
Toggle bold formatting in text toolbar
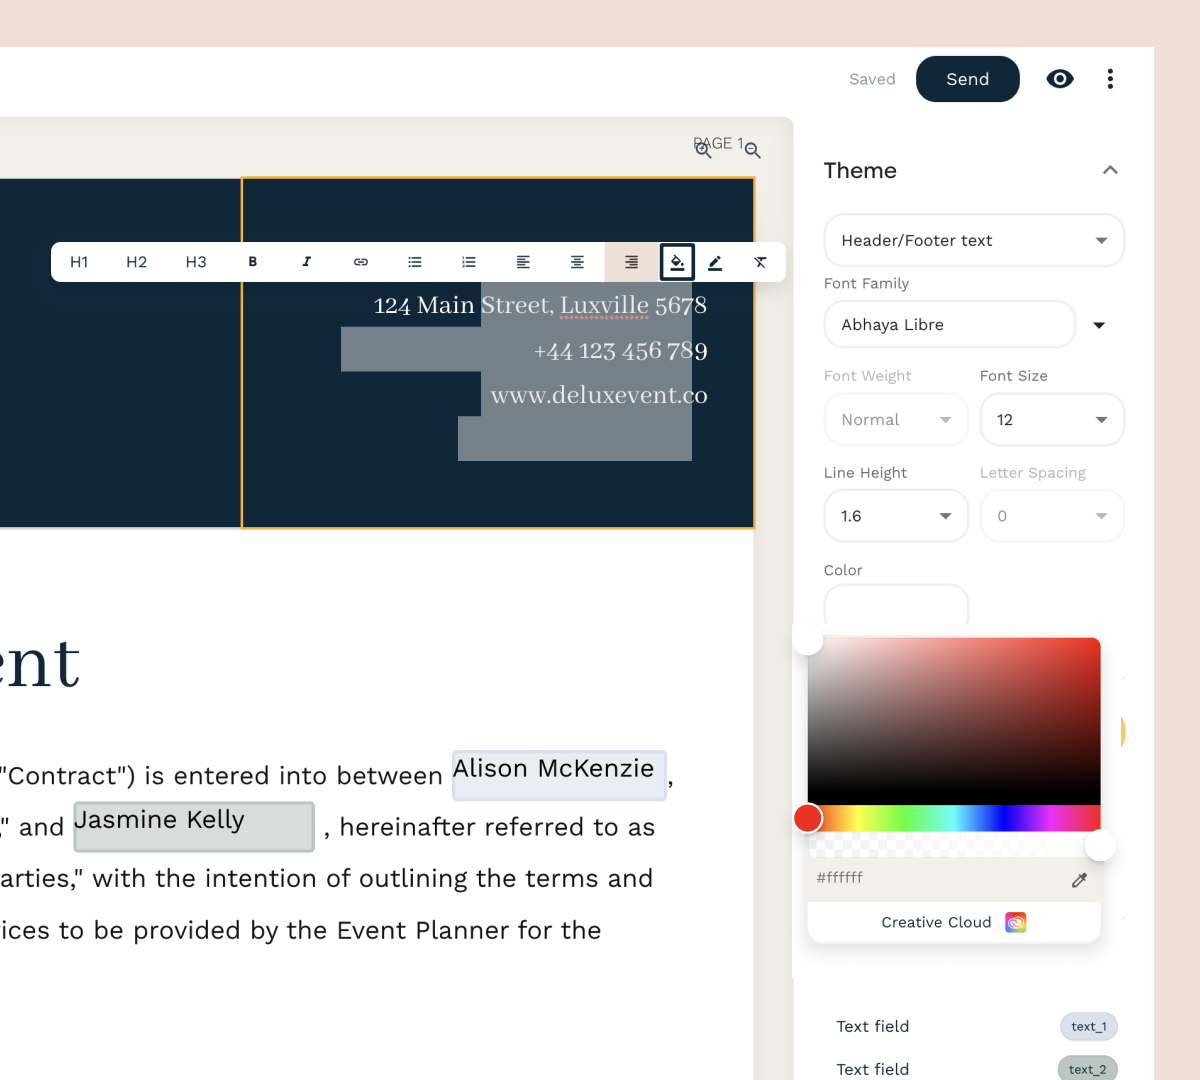click(253, 262)
